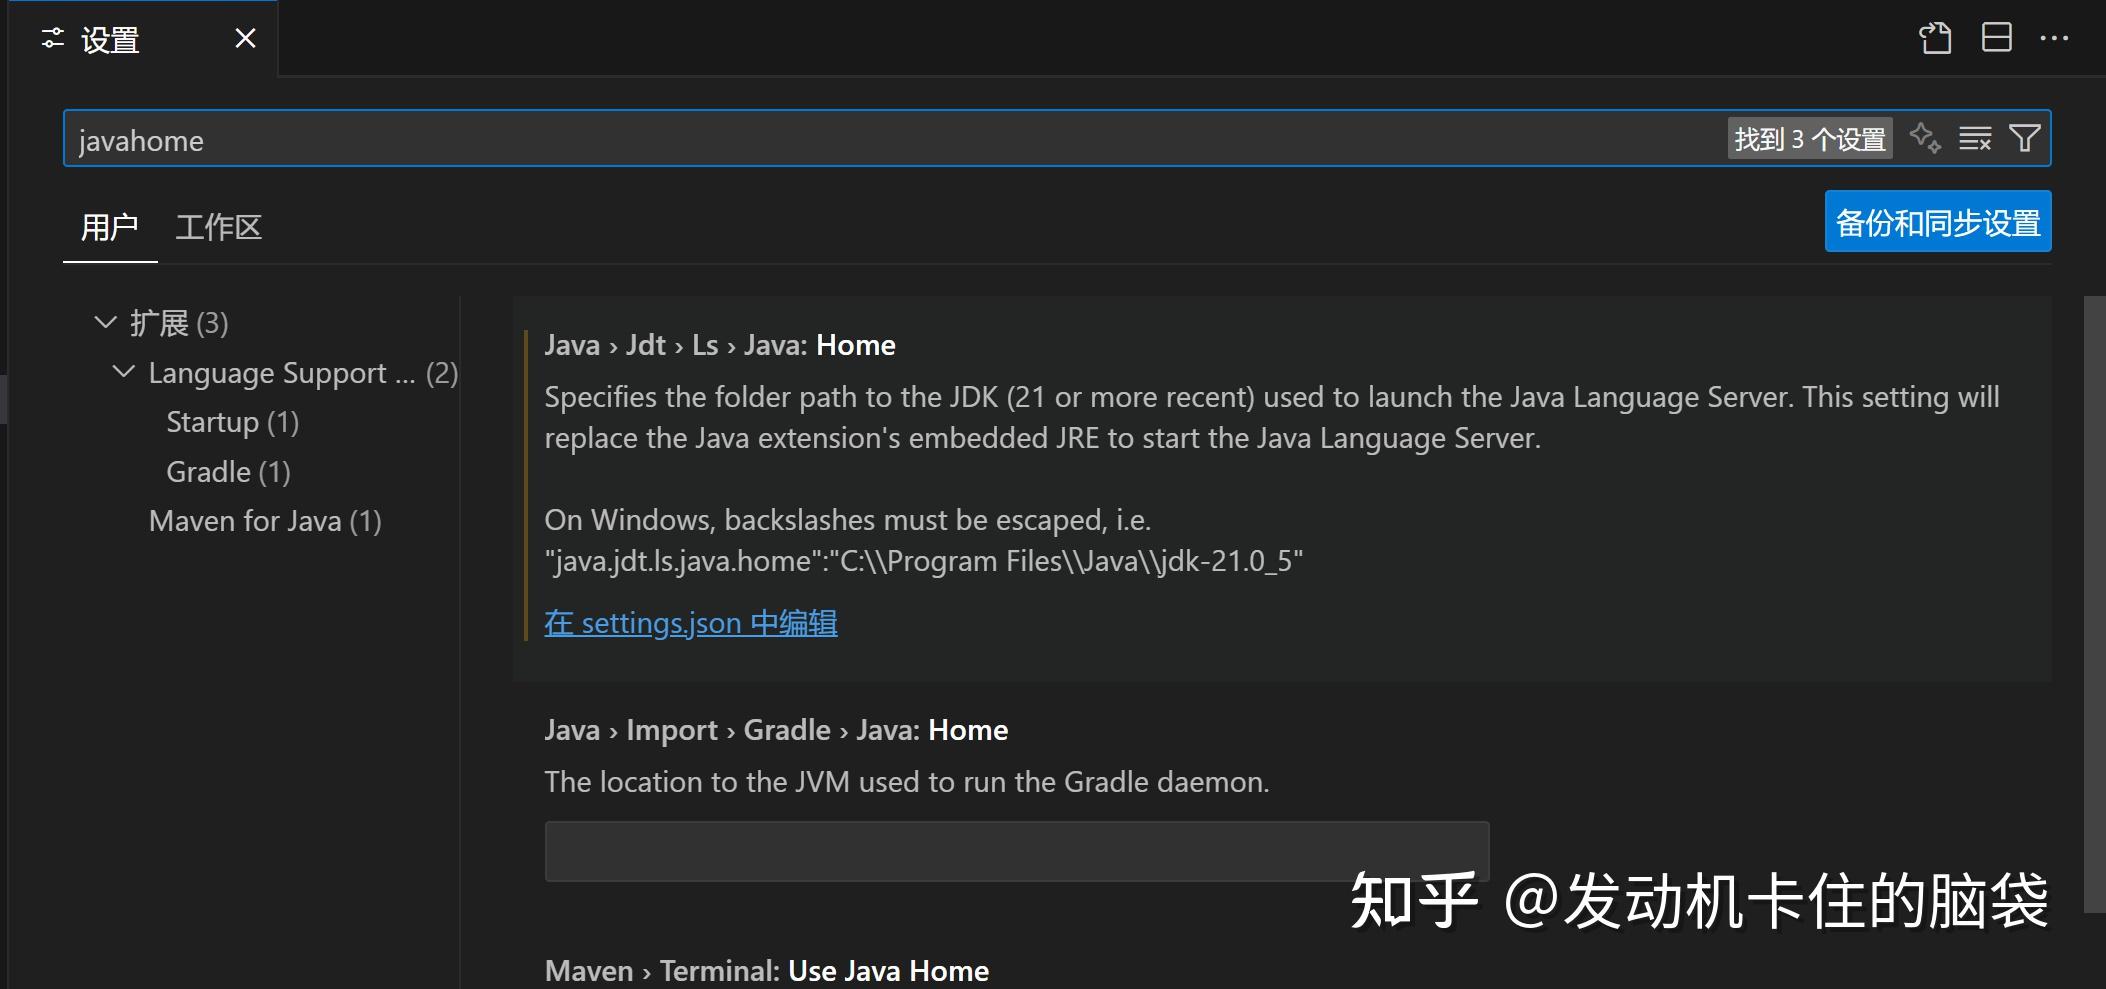Click the 备份和同步设置 button
The height and width of the screenshot is (989, 2106).
(x=1937, y=221)
